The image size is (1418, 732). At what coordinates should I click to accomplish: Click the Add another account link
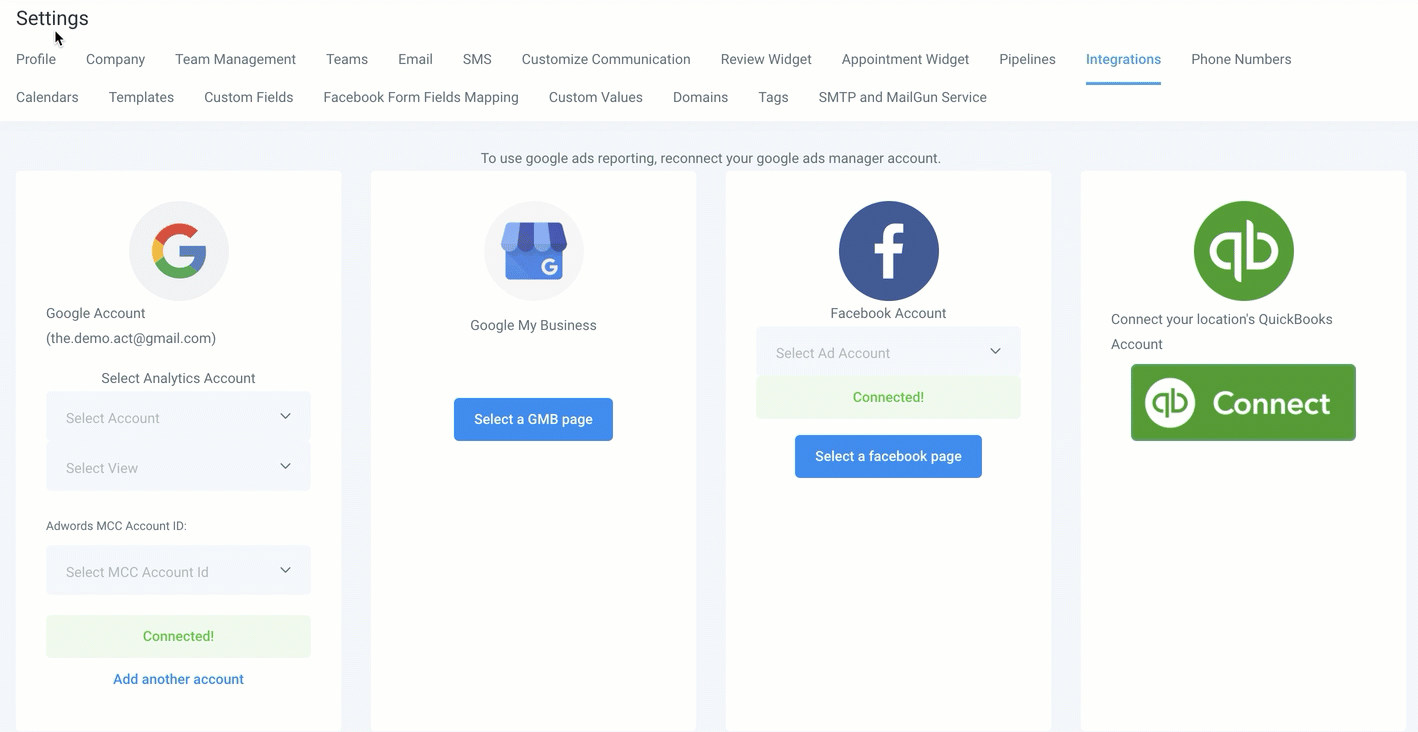tap(178, 679)
